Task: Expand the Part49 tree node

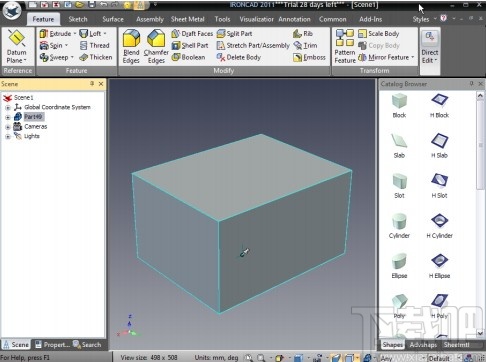Action: (x=8, y=117)
